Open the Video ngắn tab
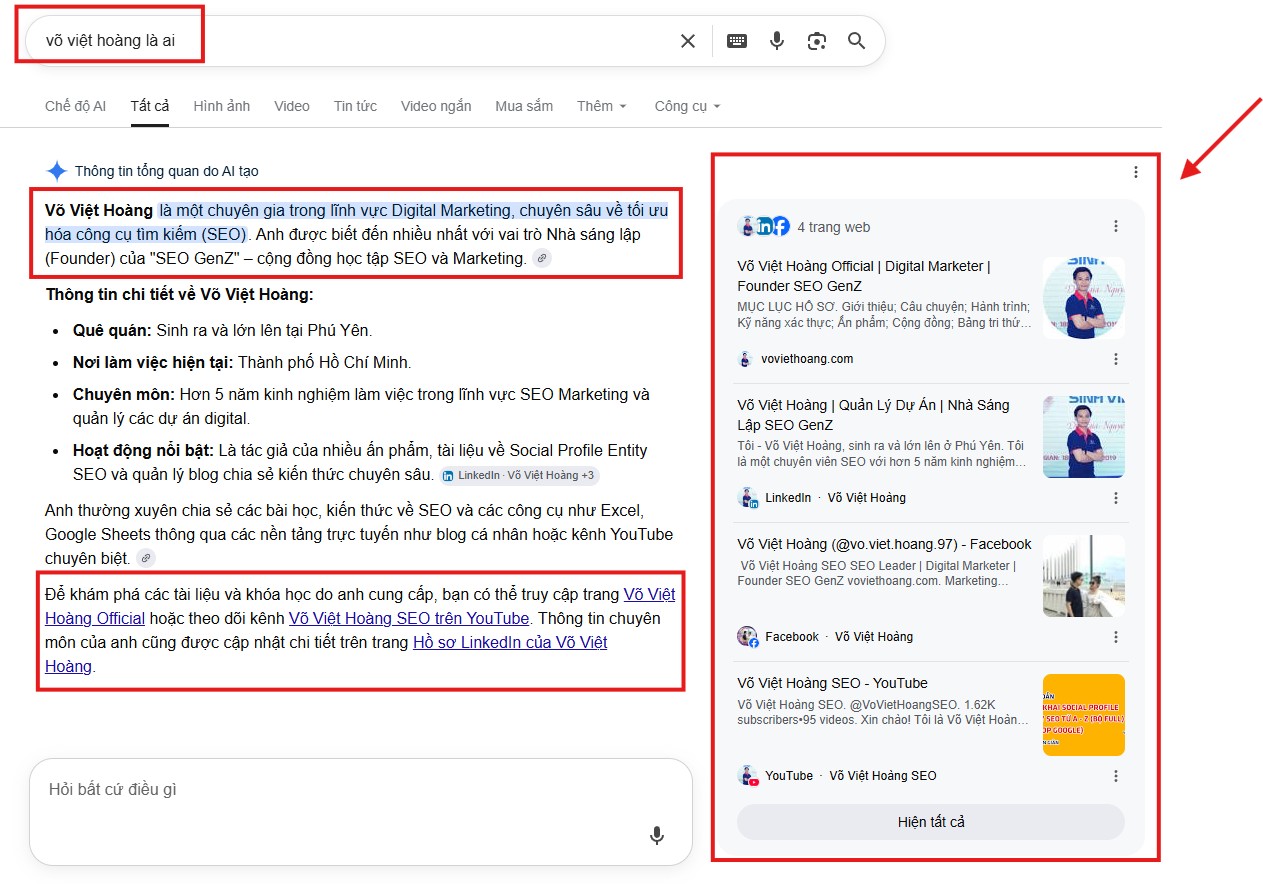 click(x=436, y=106)
